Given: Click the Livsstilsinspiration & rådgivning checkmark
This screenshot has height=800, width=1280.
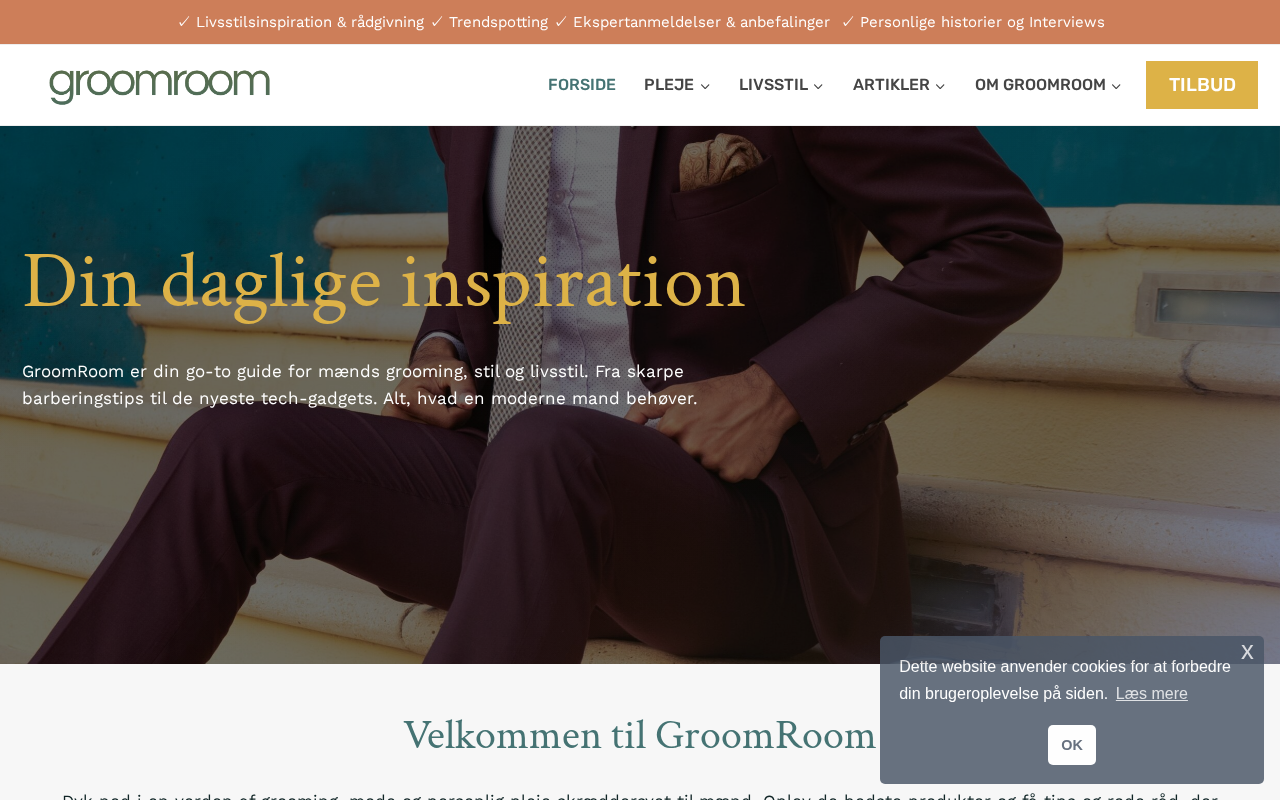Looking at the screenshot, I should (x=184, y=22).
